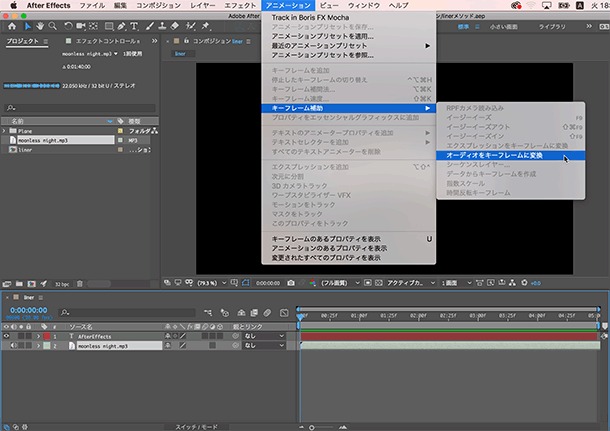Select the Pan Behind anchor point tool

tap(93, 26)
